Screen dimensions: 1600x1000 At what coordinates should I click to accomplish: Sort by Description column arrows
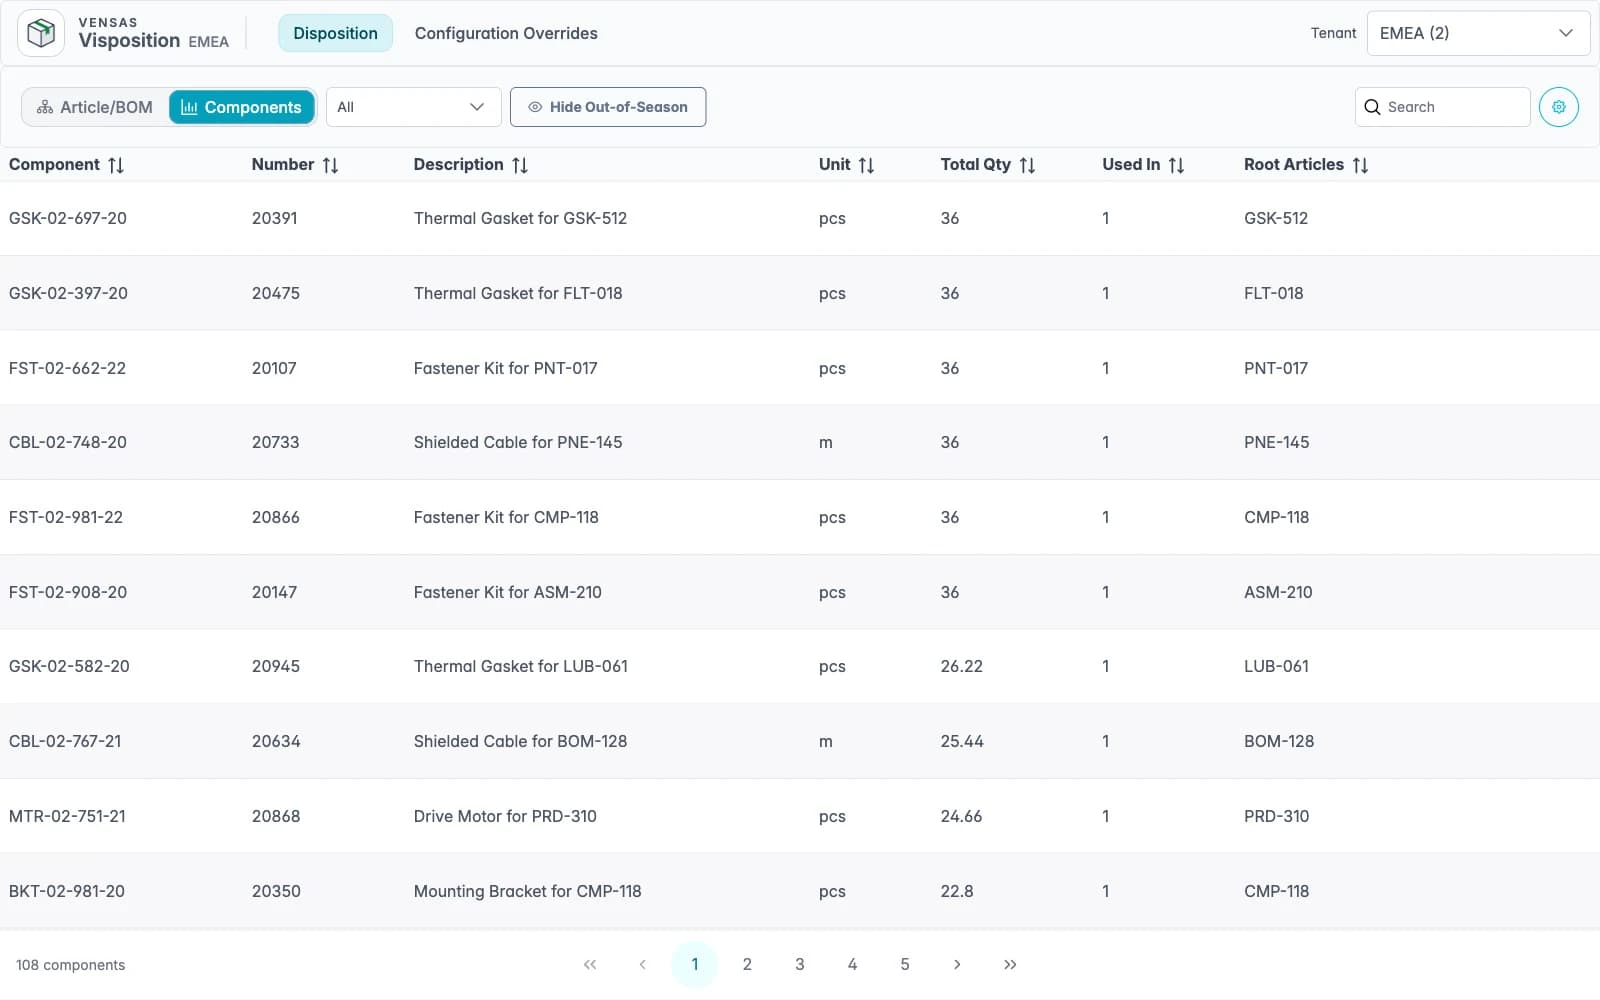coord(520,165)
